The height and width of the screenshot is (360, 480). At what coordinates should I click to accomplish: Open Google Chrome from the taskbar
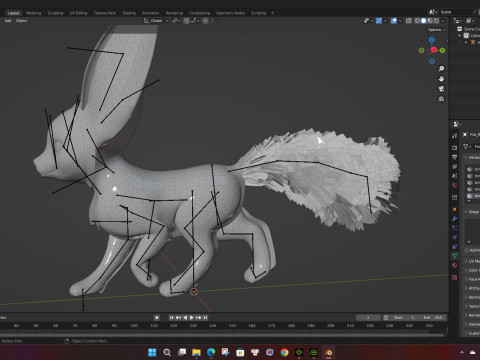click(284, 352)
